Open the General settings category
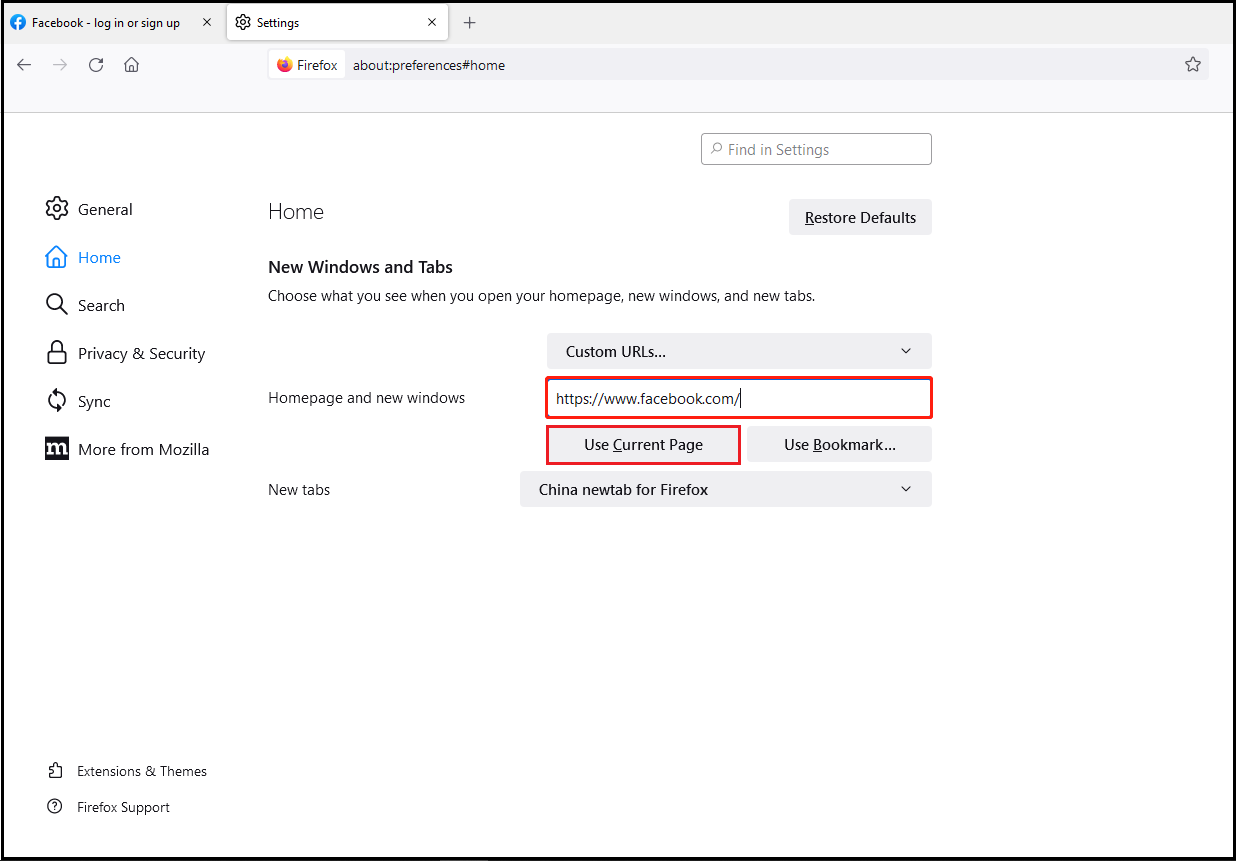Screen dimensions: 1236x861 pyautogui.click(x=89, y=209)
